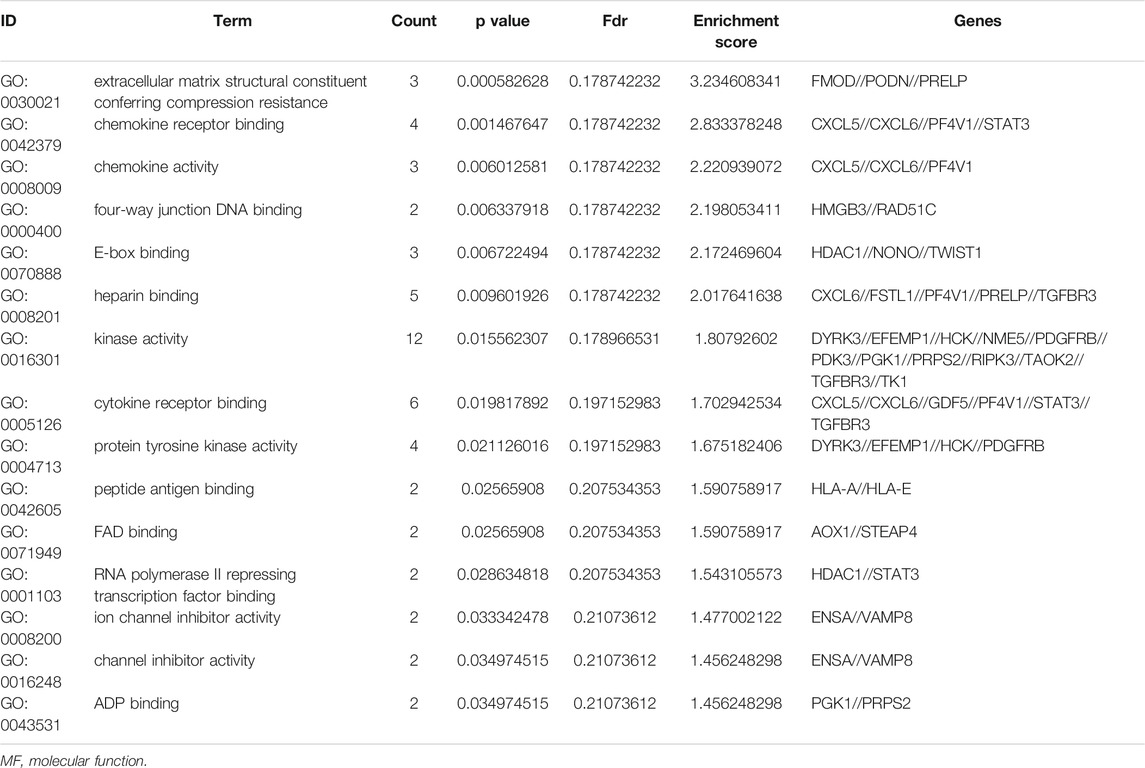
Task: Click genes cell 'HMGB3//RAD51C'
Action: tap(873, 210)
